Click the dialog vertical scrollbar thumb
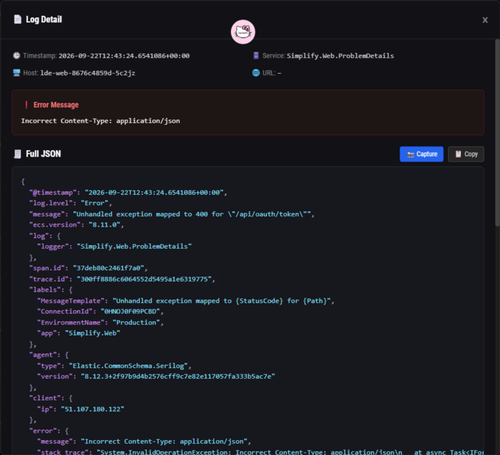 tap(497, 133)
